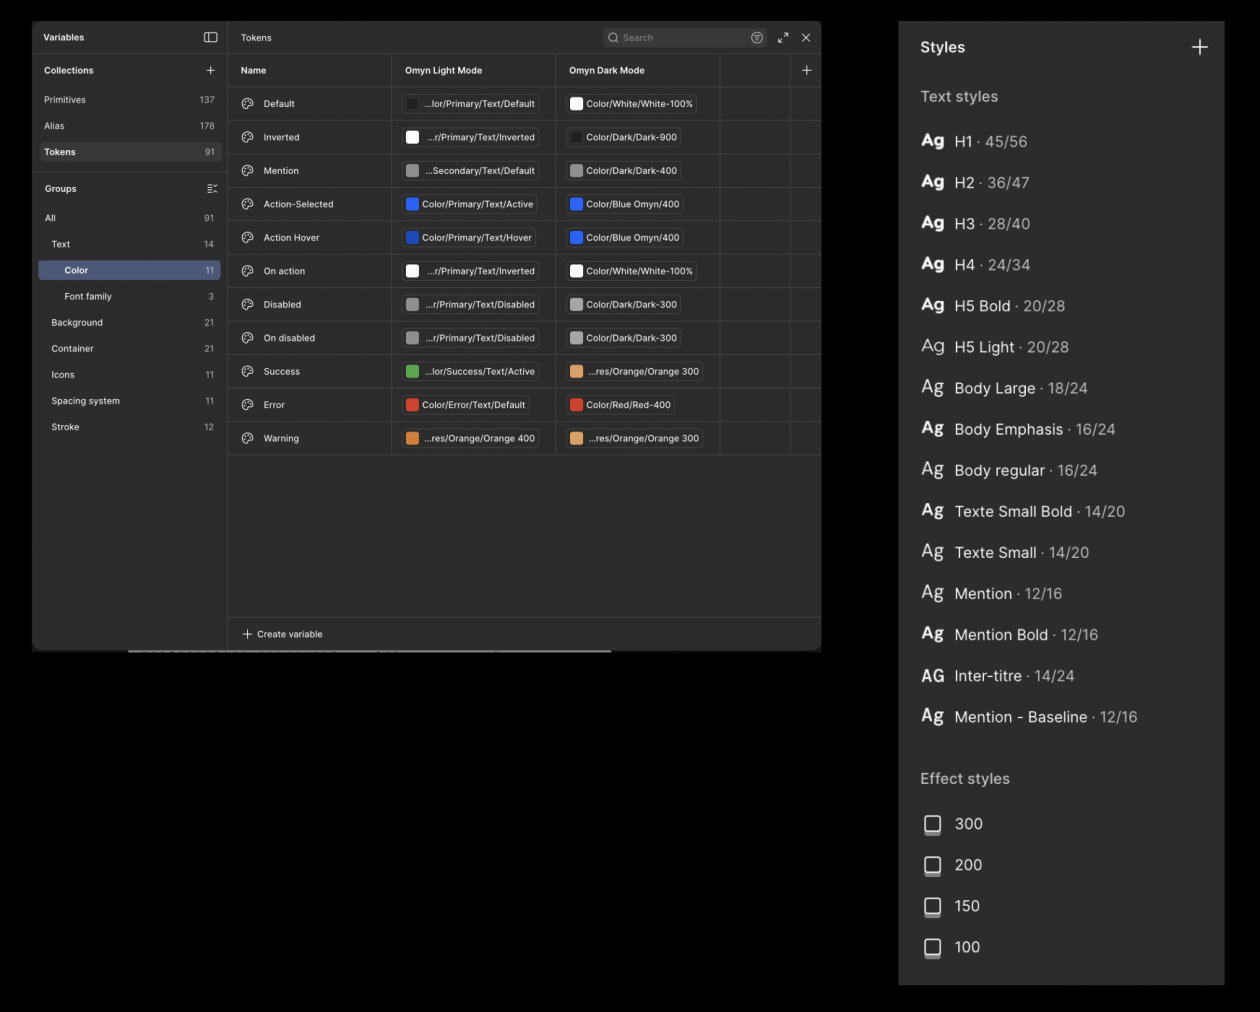
Task: Select the H1 45/56 text style
Action: tap(990, 141)
